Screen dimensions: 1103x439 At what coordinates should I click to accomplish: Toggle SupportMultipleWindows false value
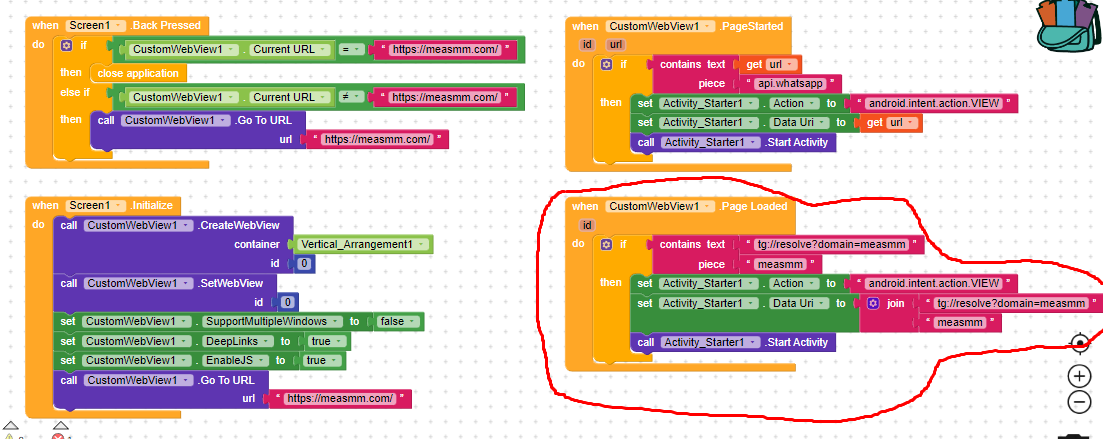(x=397, y=322)
